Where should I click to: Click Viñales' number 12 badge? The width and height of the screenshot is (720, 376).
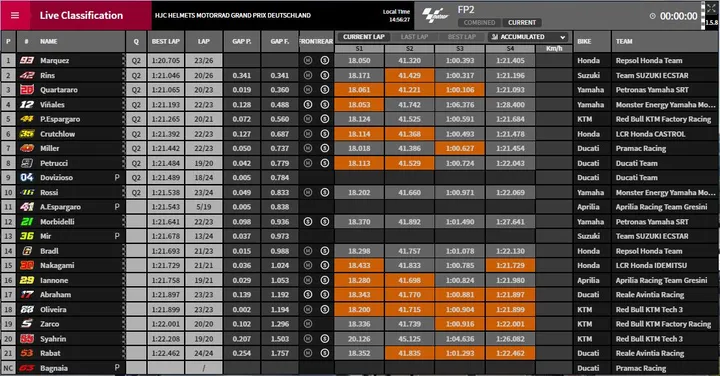[x=27, y=104]
